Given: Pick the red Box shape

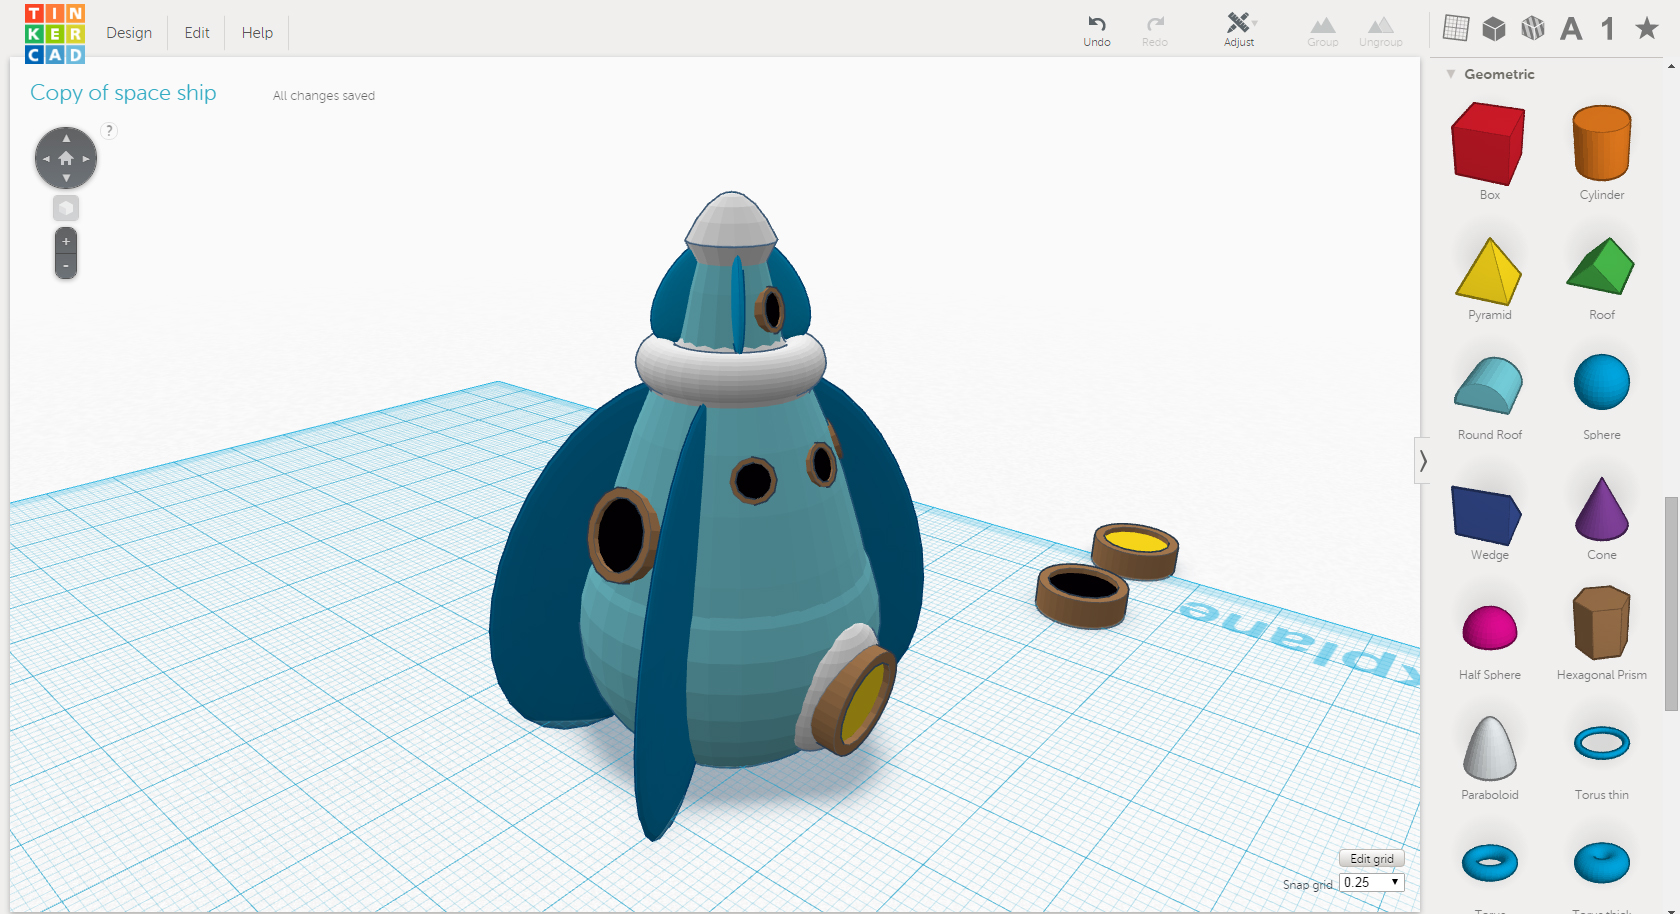Looking at the screenshot, I should pos(1488,145).
